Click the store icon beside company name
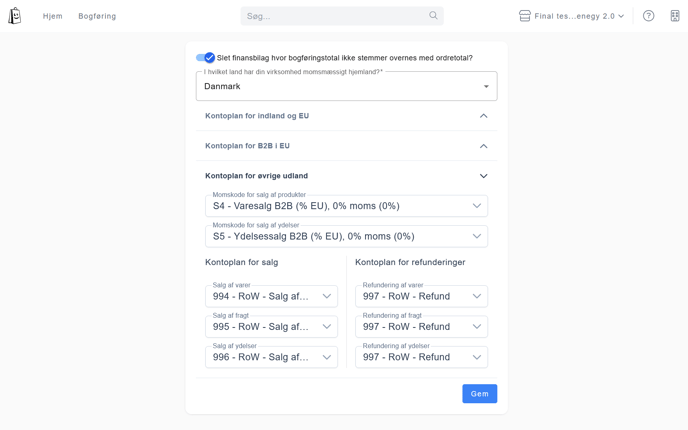This screenshot has width=688, height=430. coord(525,16)
